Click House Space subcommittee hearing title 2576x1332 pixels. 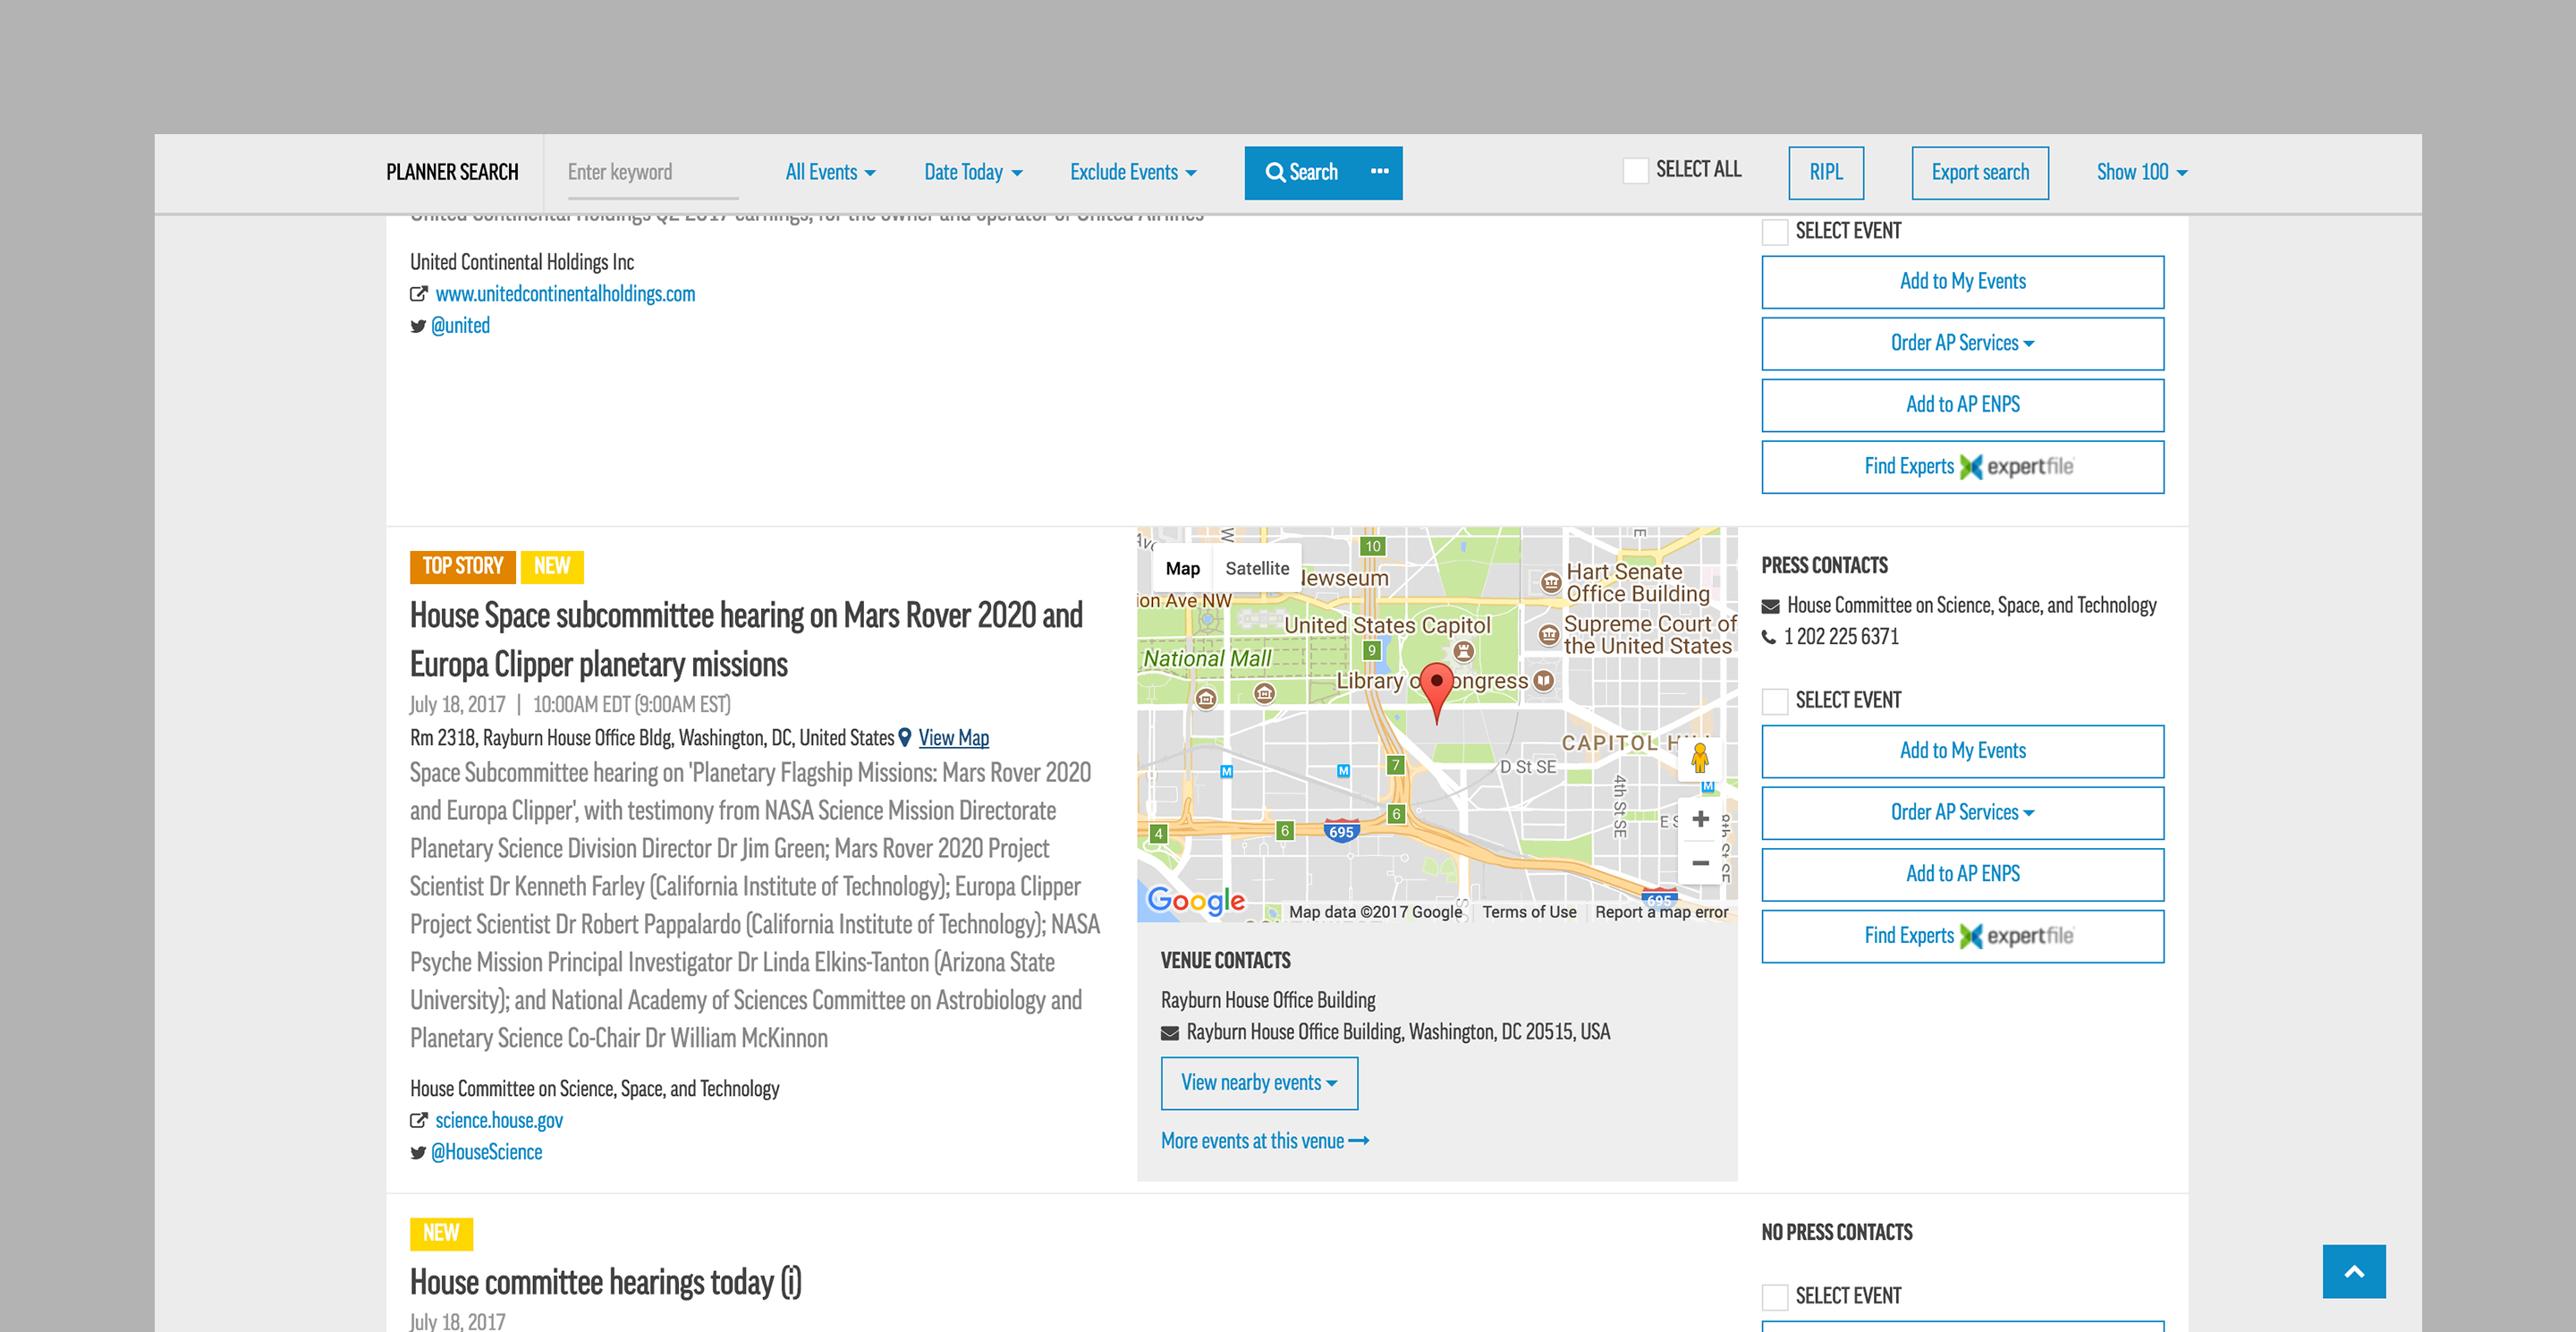point(746,640)
